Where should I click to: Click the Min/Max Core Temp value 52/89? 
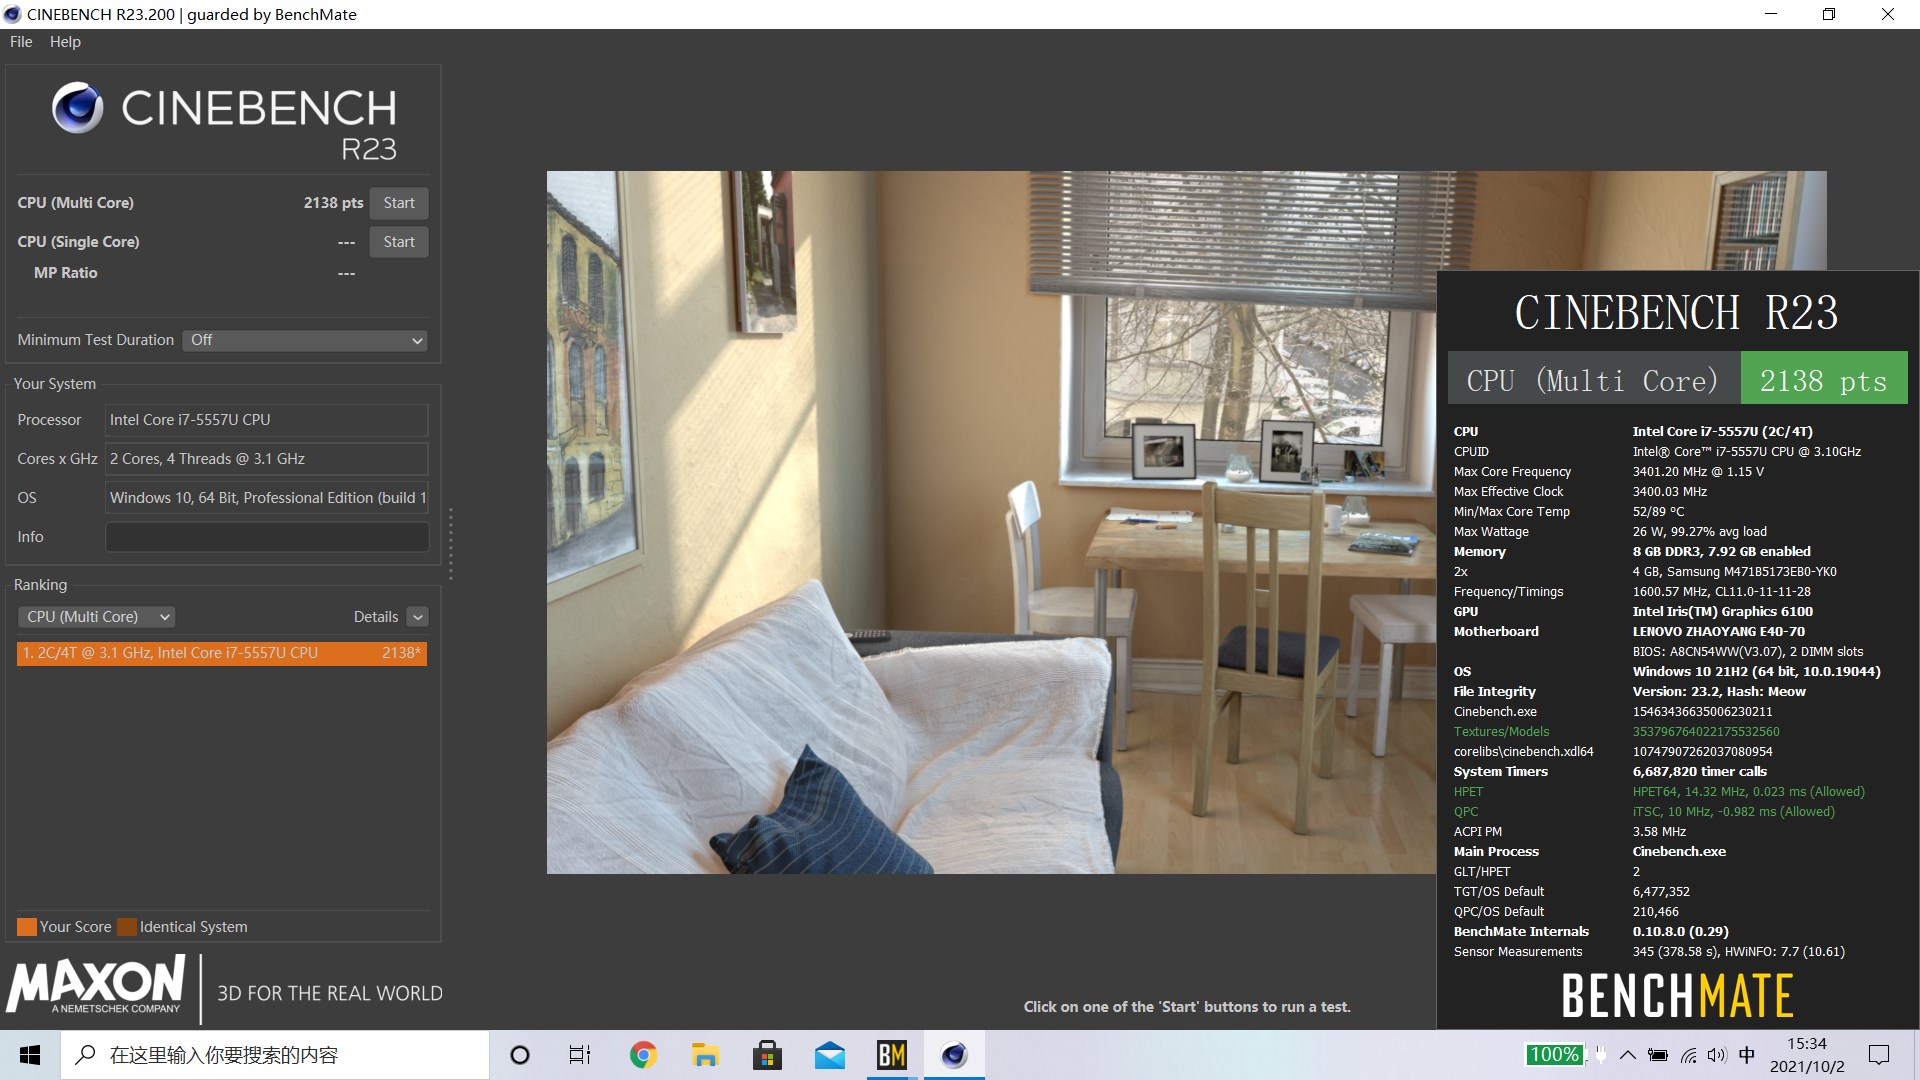tap(1658, 512)
